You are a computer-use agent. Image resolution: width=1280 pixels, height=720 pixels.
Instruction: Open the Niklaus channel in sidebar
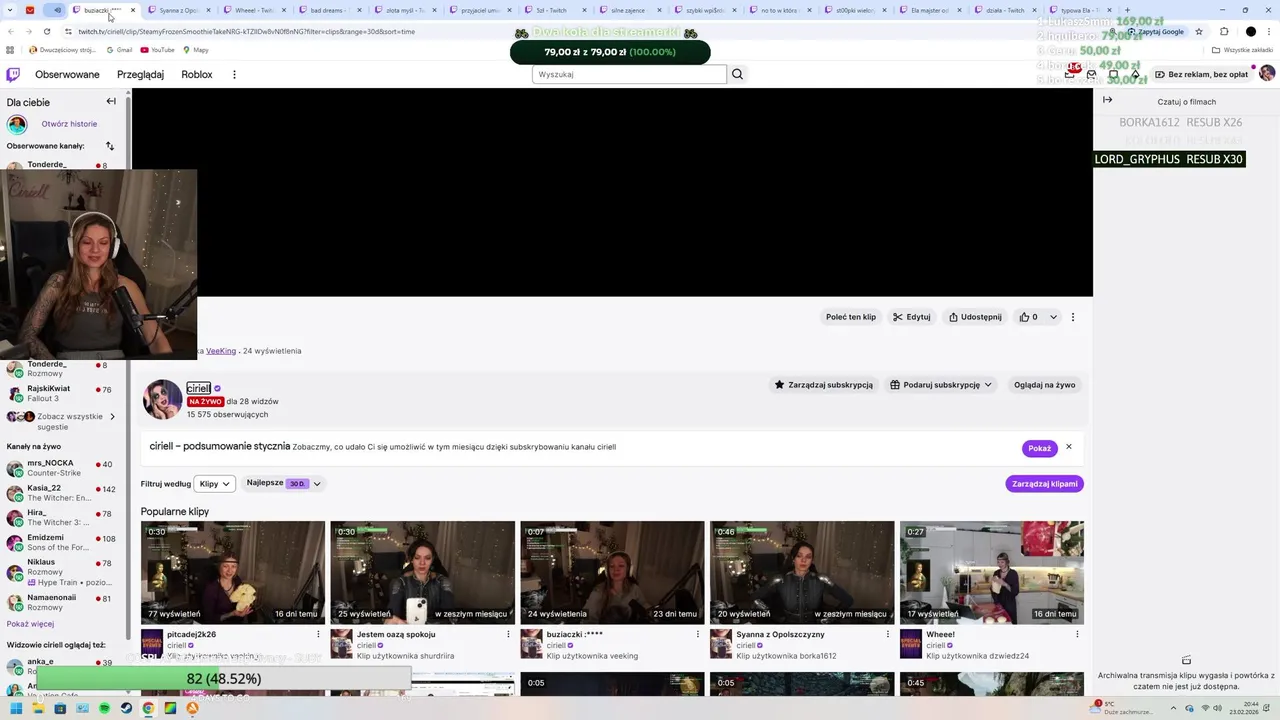62,571
